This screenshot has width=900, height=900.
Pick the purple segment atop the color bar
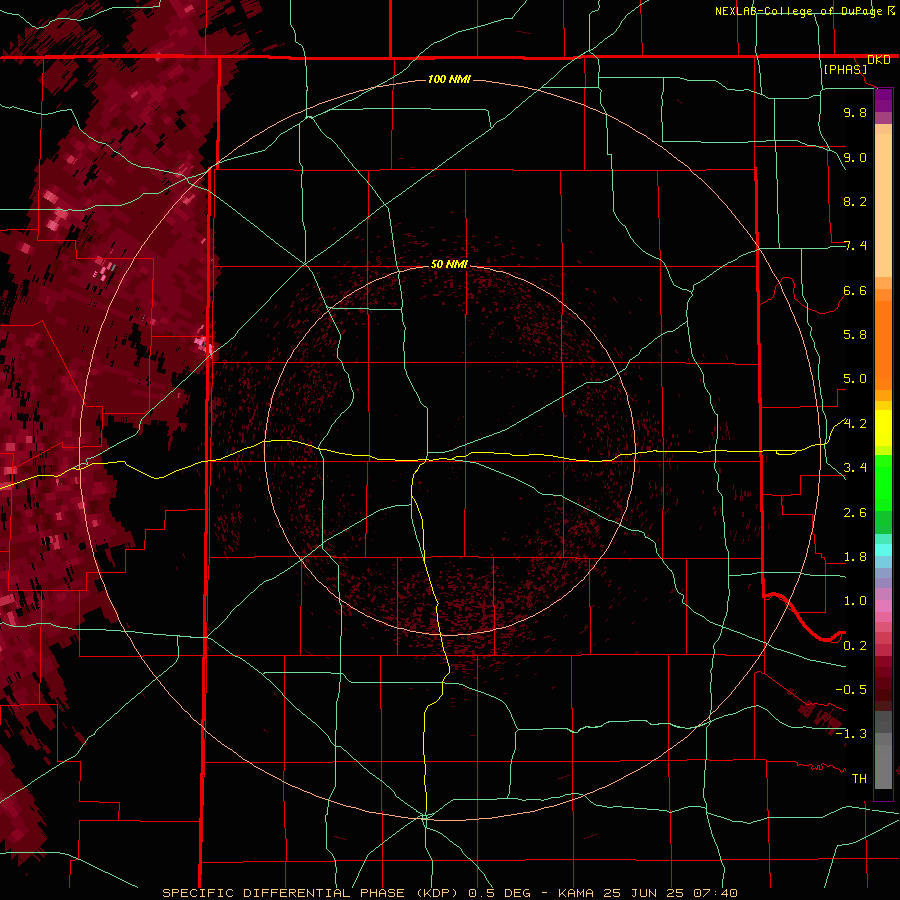point(883,100)
